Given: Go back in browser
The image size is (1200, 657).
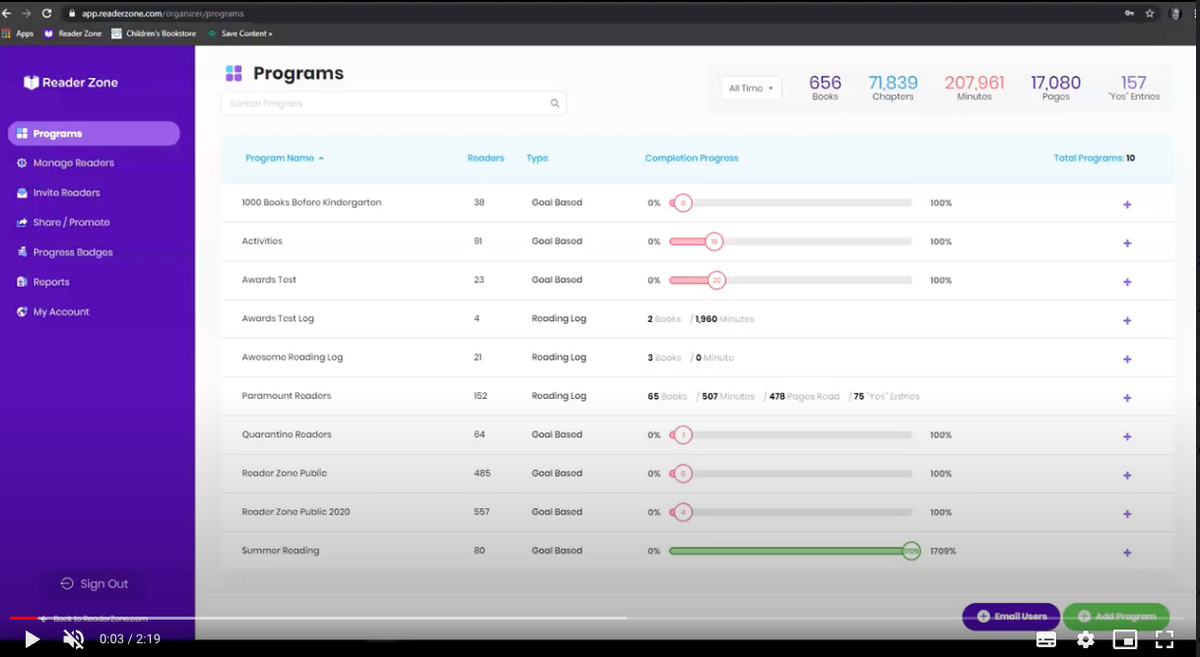Looking at the screenshot, I should coord(7,13).
